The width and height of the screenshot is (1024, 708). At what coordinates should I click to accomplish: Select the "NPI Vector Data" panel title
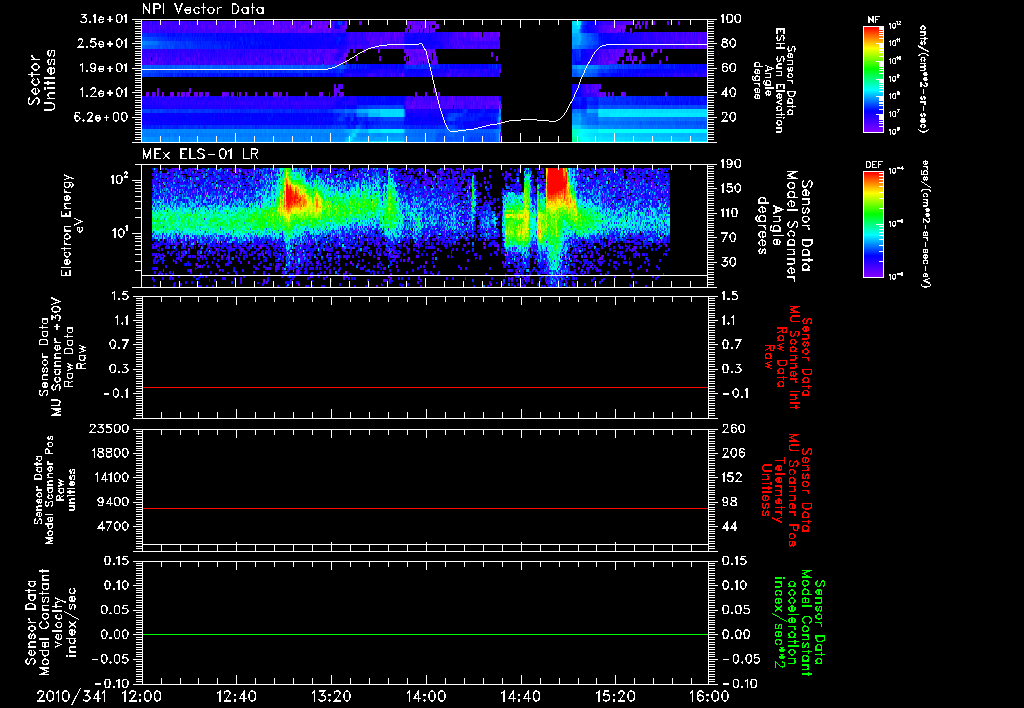point(204,9)
